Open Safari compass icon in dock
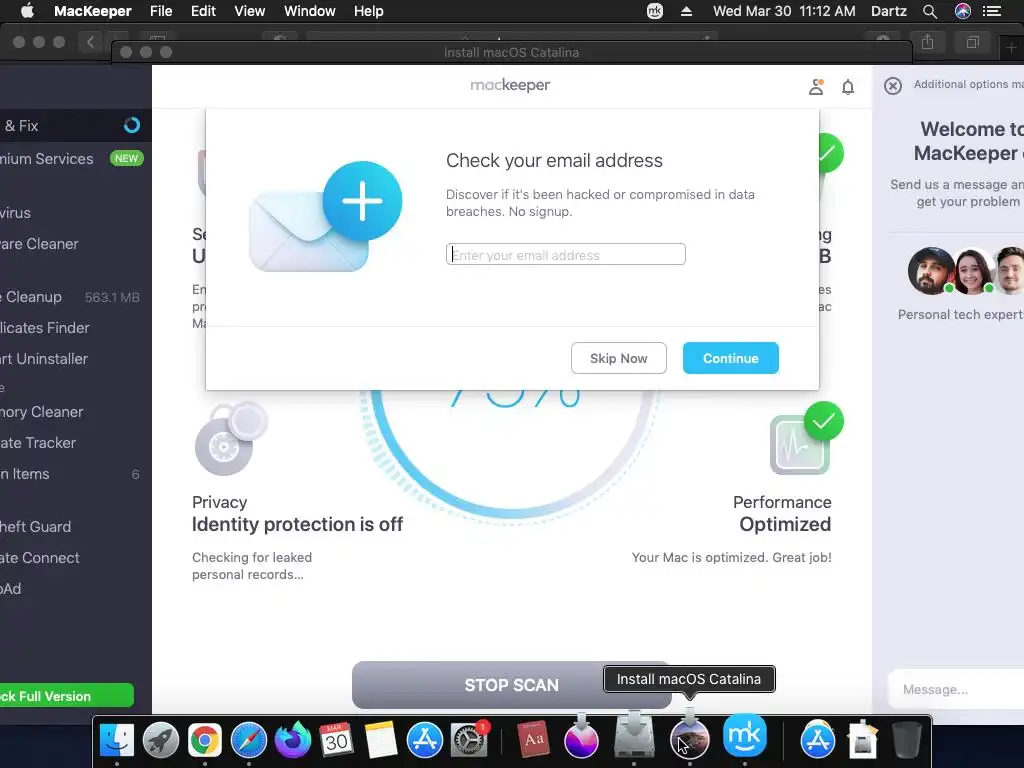This screenshot has height=768, width=1024. [249, 741]
